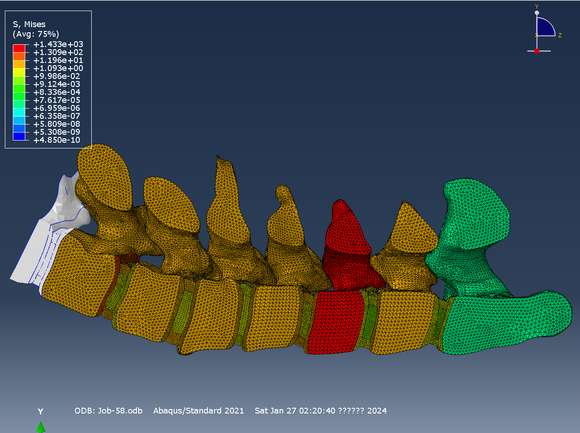This screenshot has height=433, width=580.
Task: Select the red highlighted vertebral body
Action: pyautogui.click(x=335, y=322)
